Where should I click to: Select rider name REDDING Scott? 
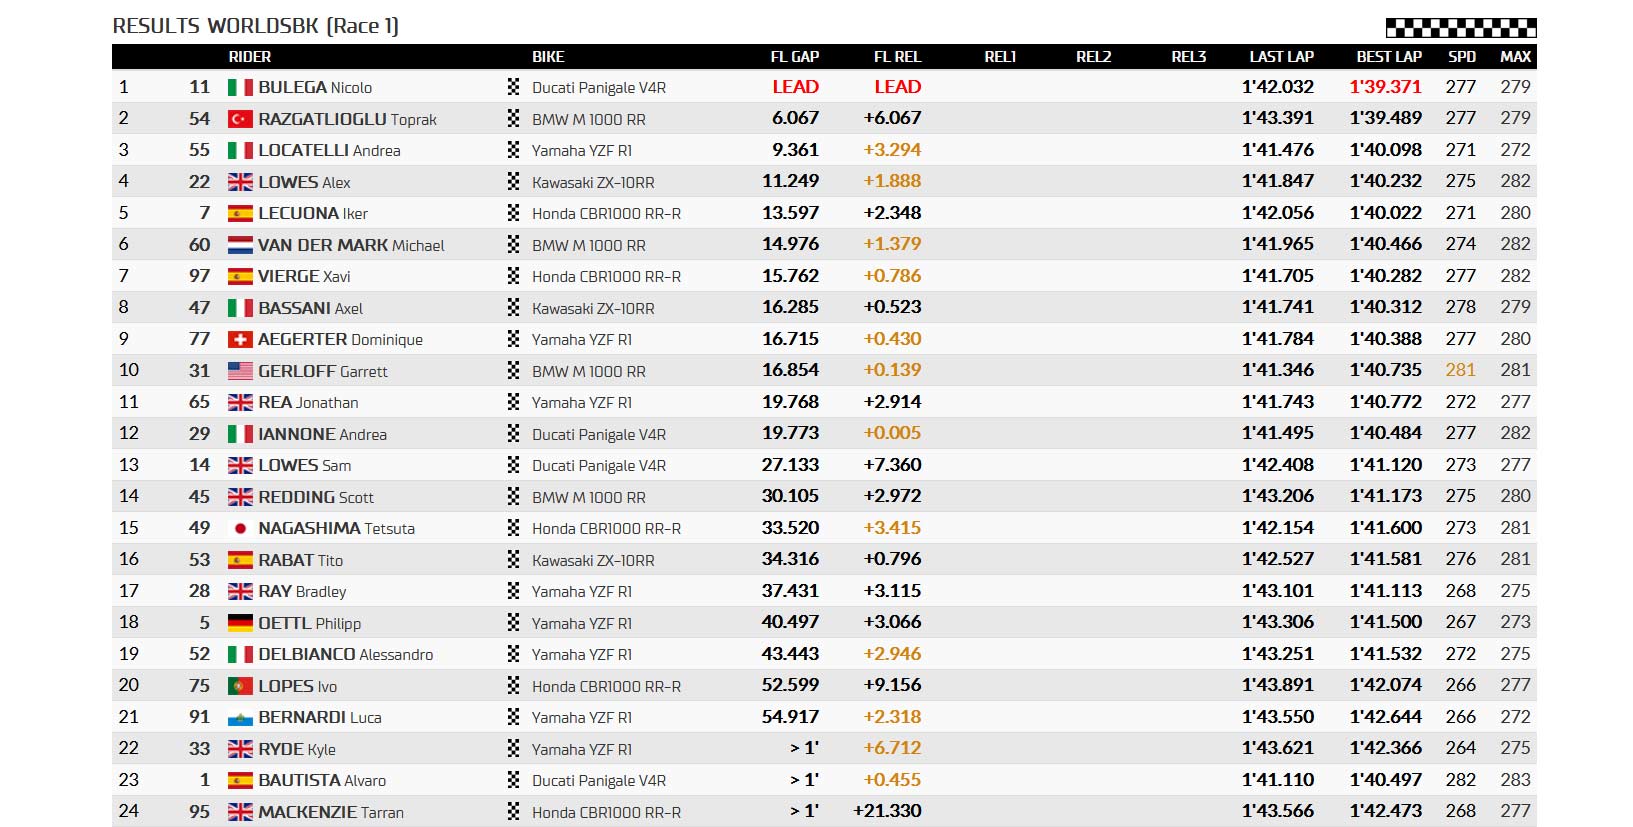click(316, 497)
